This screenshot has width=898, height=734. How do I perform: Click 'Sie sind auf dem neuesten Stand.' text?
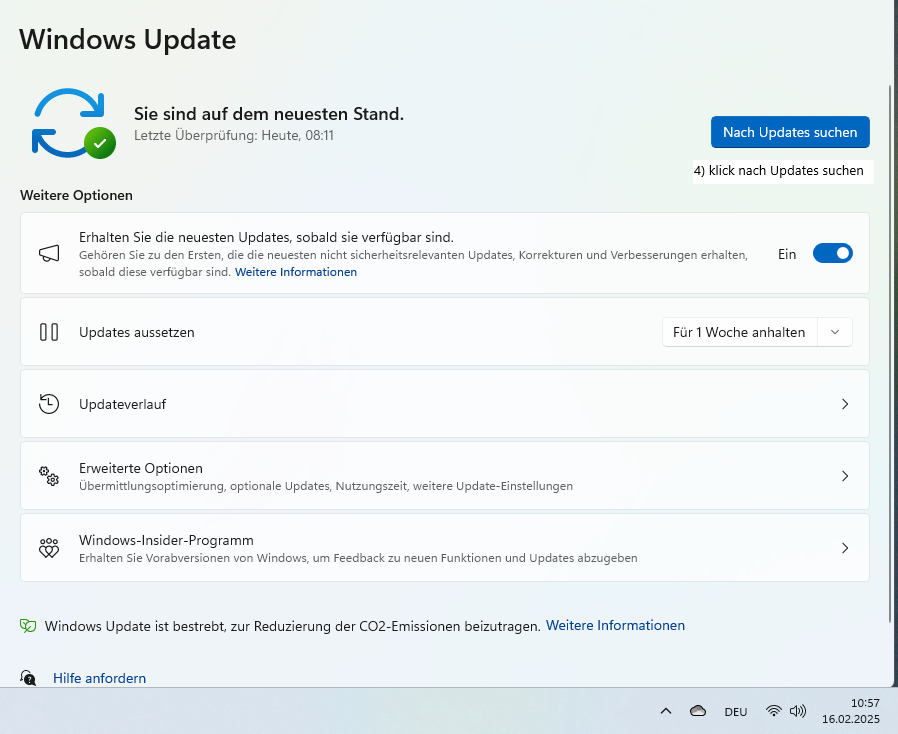(269, 114)
